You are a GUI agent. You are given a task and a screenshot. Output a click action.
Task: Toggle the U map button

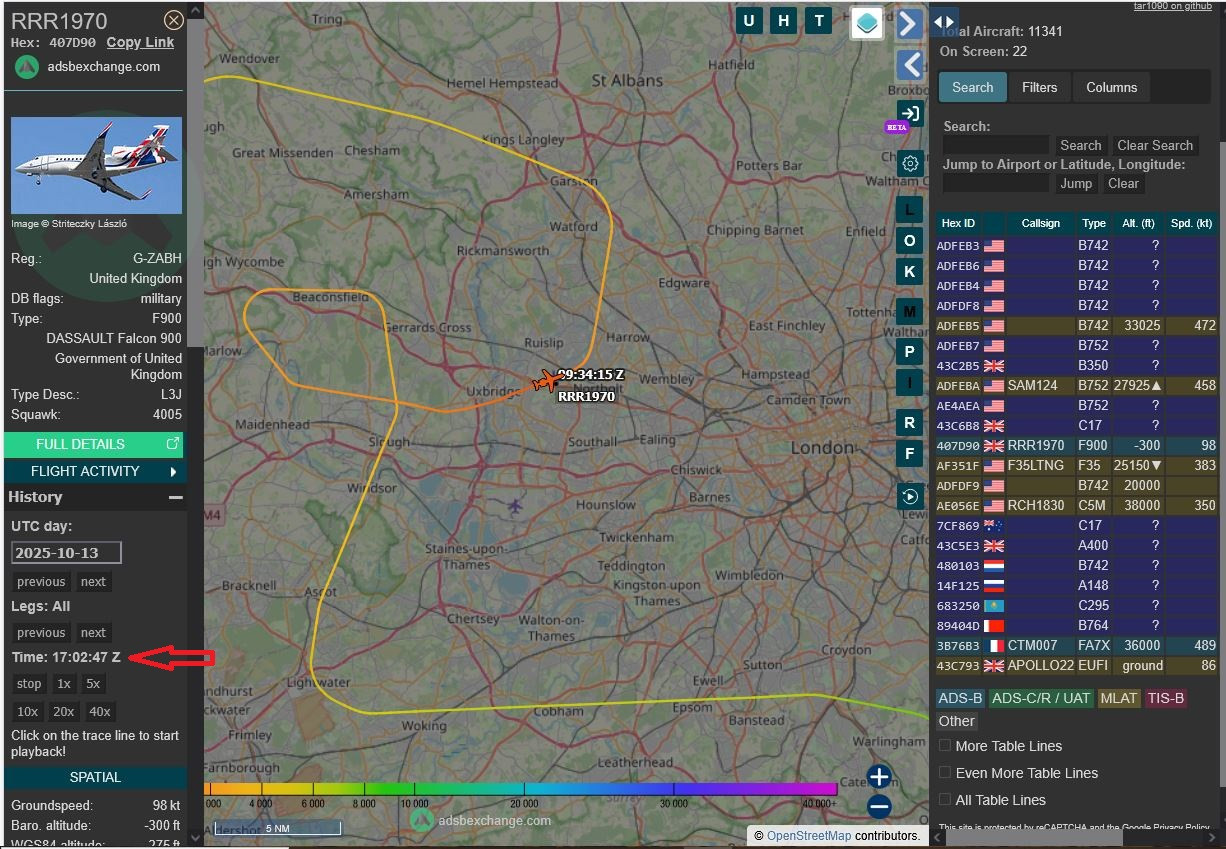[x=750, y=21]
